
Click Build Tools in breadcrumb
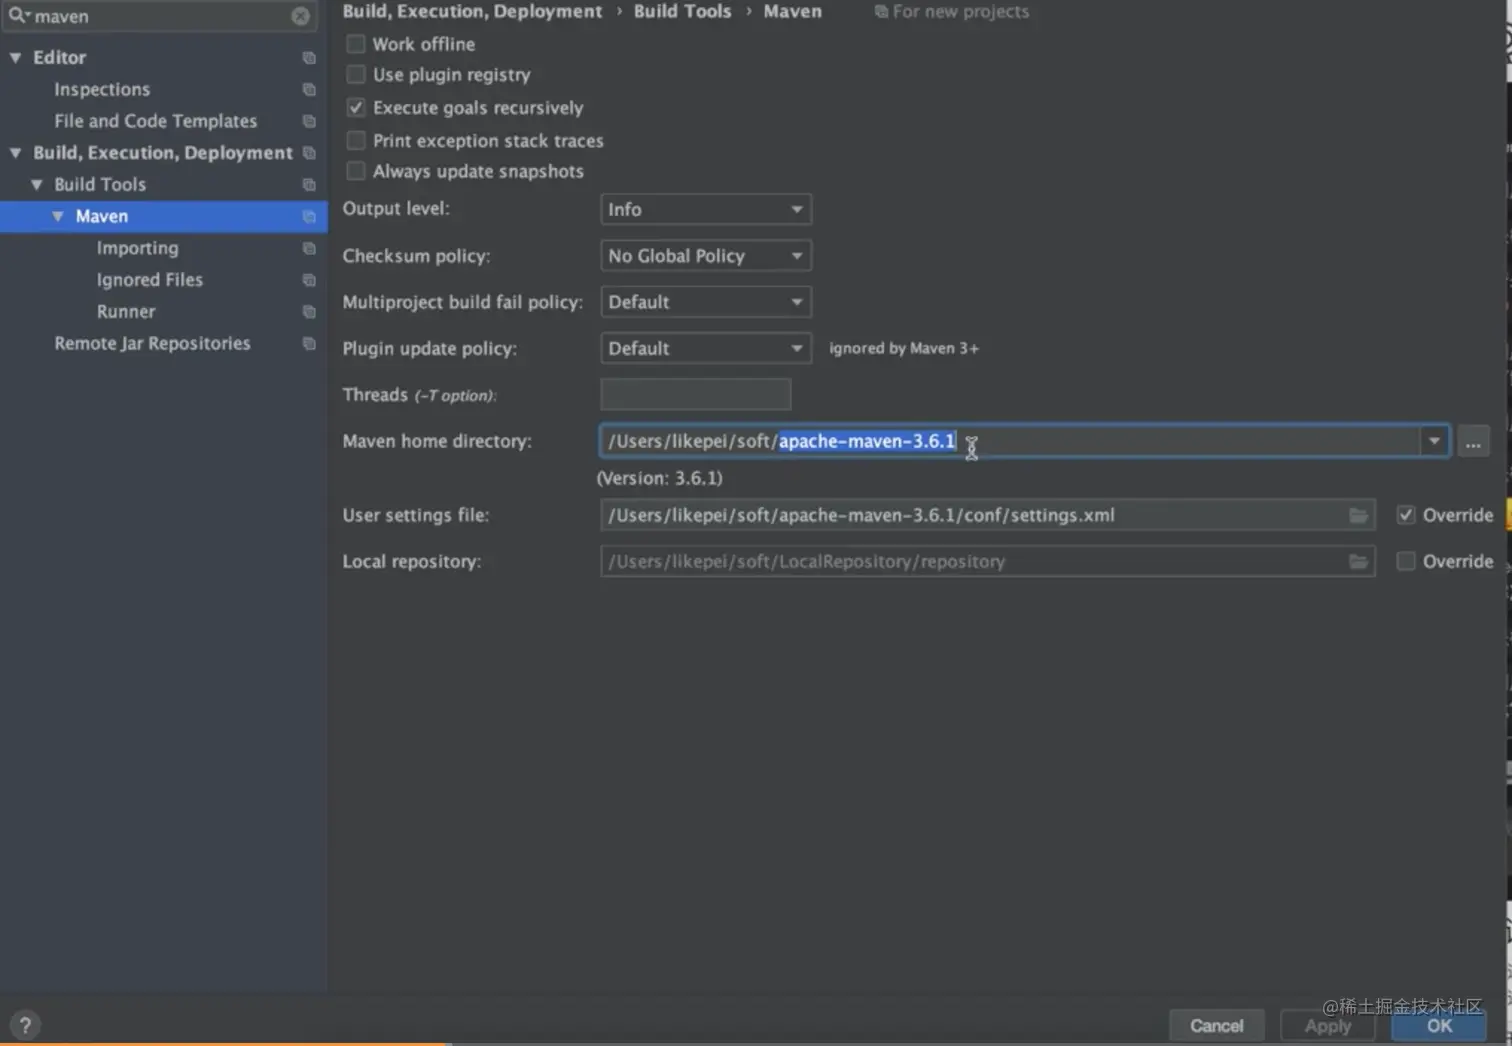(682, 11)
